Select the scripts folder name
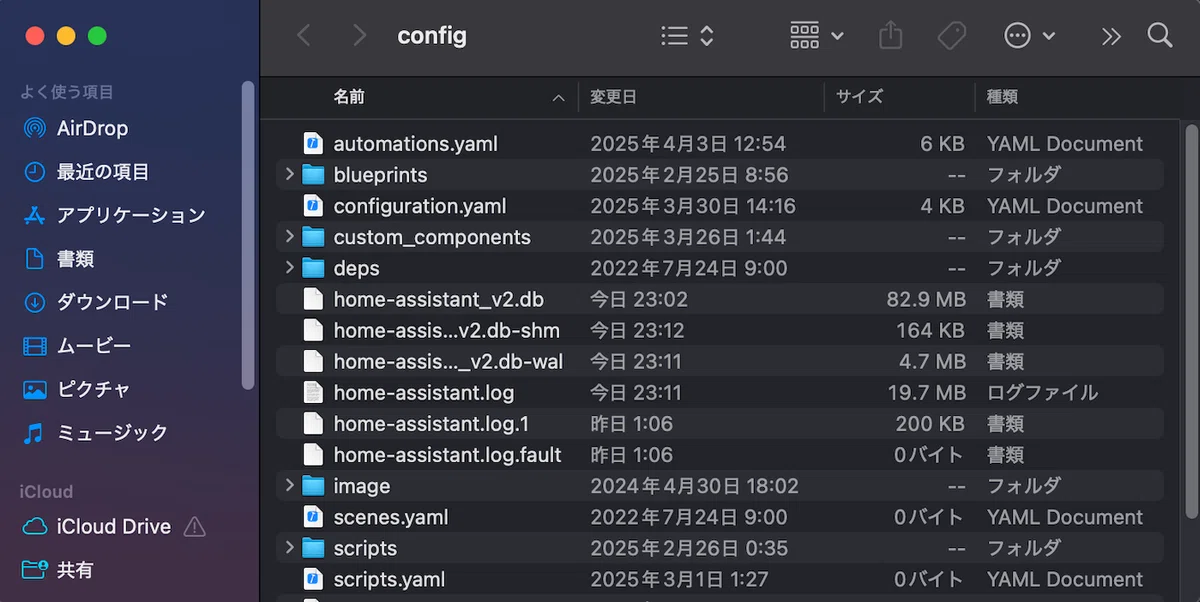 (365, 548)
